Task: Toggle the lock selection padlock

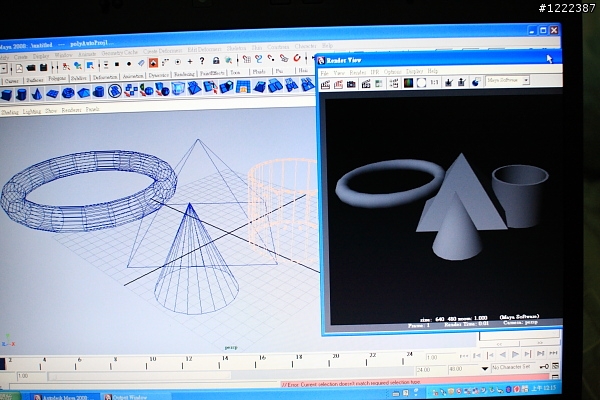Action: [x=216, y=60]
